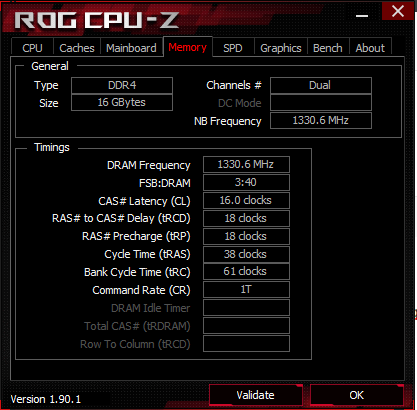417x410 pixels.
Task: Click the FSB:DRAM ratio field
Action: 246,182
